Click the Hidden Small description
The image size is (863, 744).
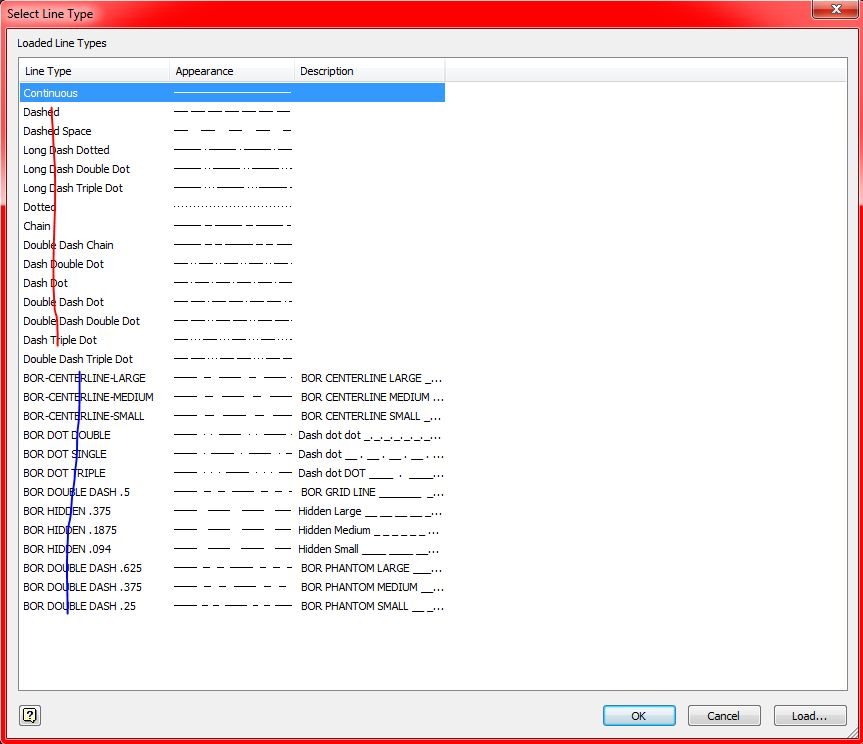(x=369, y=549)
